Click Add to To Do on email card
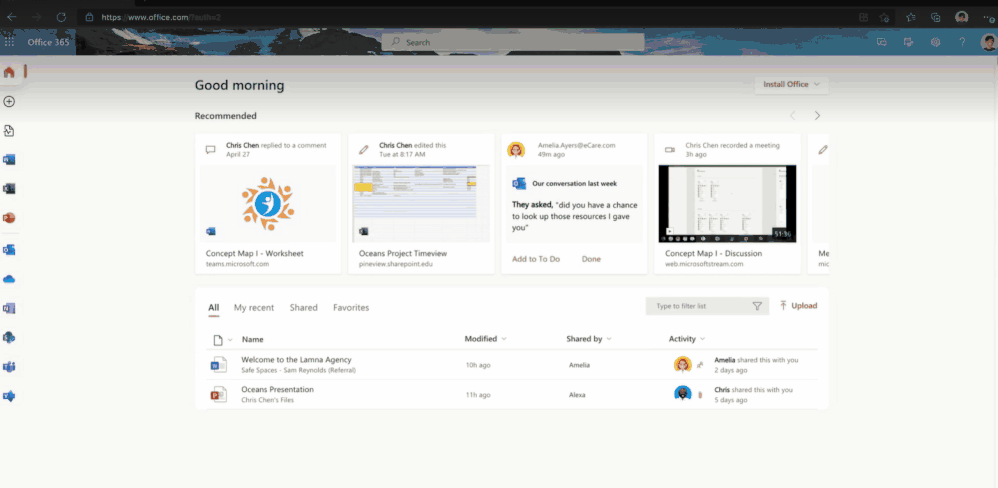This screenshot has width=998, height=488. [536, 259]
